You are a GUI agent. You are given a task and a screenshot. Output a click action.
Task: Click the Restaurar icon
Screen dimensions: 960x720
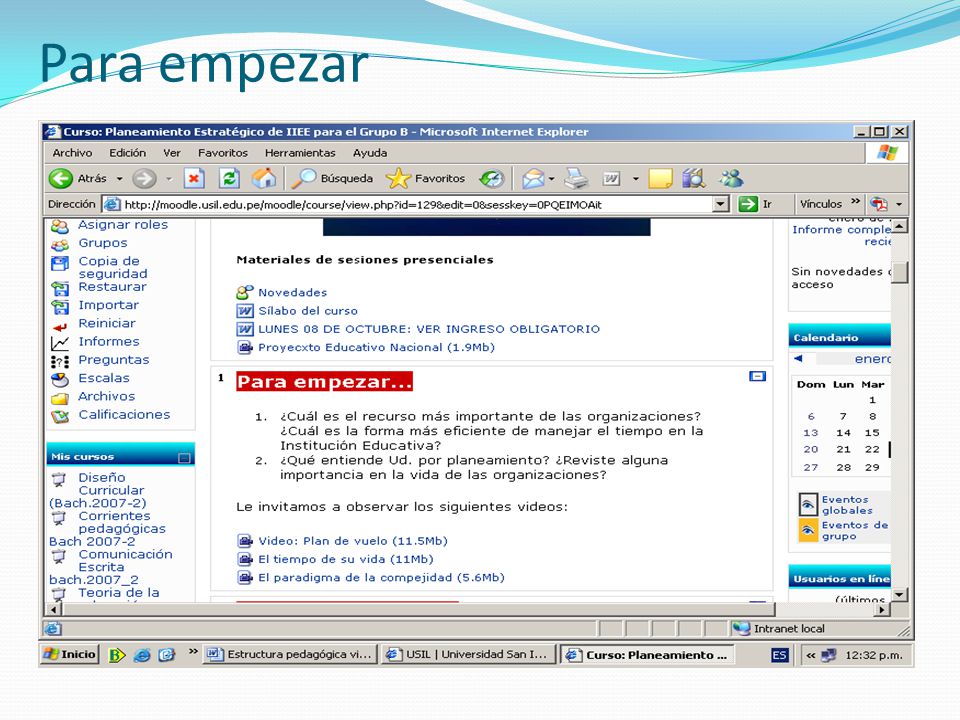coord(59,288)
